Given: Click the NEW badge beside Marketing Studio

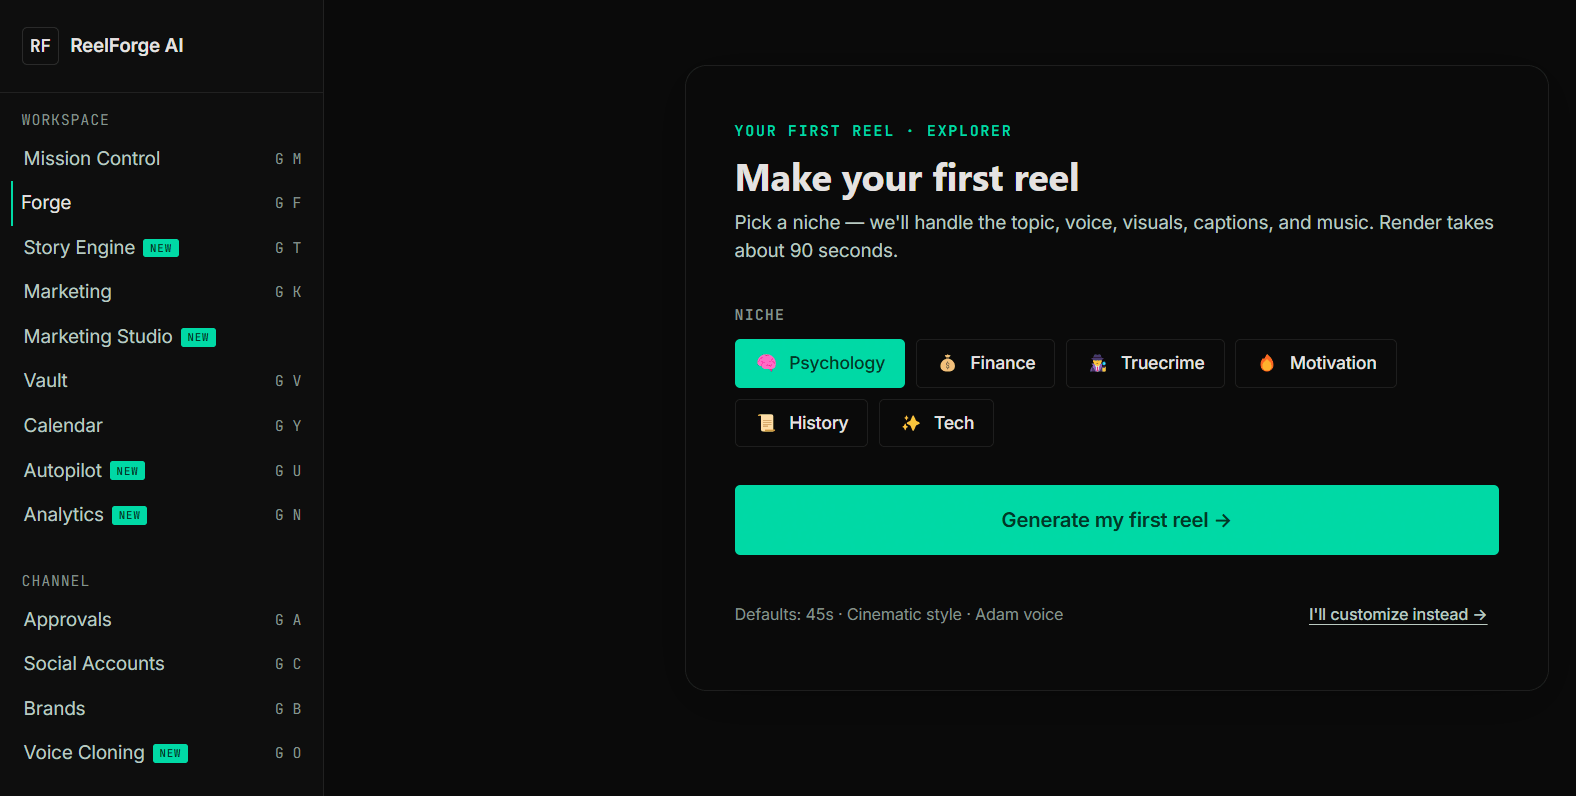Looking at the screenshot, I should coord(198,337).
